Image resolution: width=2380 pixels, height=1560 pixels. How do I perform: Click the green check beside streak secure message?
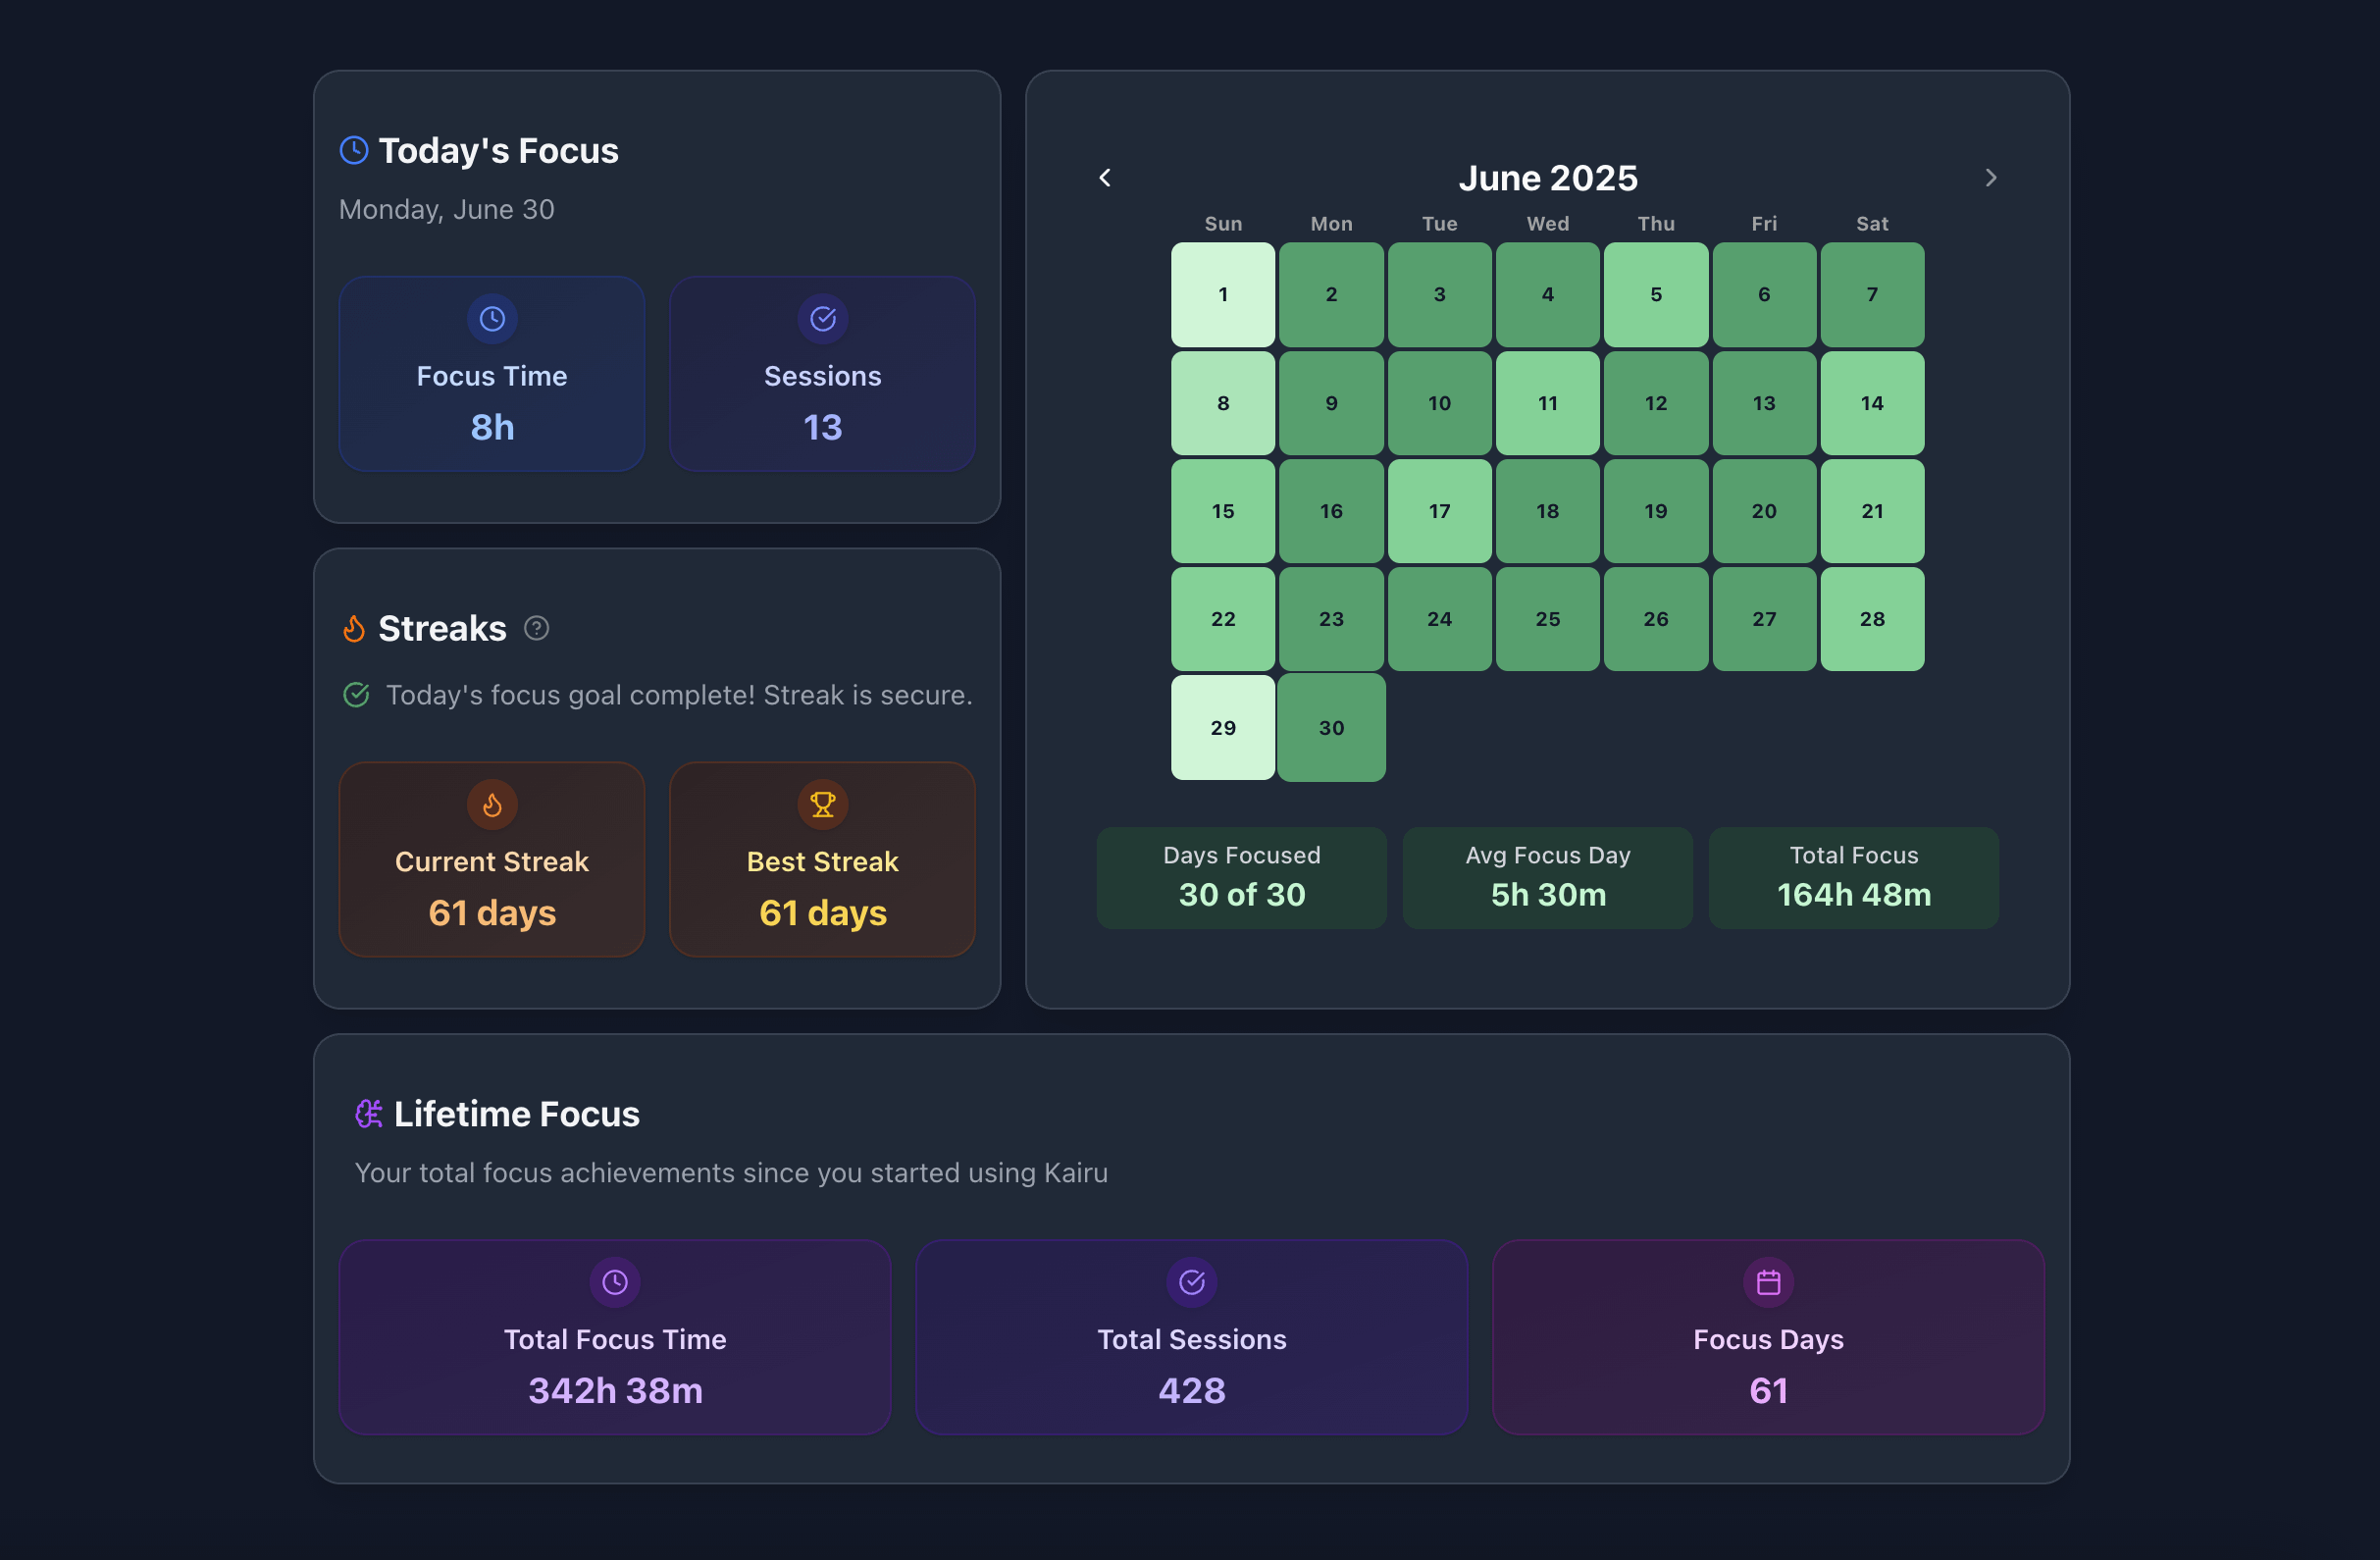[x=356, y=695]
